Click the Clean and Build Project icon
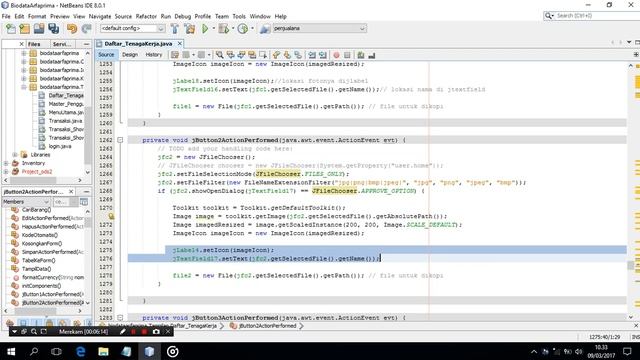The width and height of the screenshot is (640, 360). 190,29
